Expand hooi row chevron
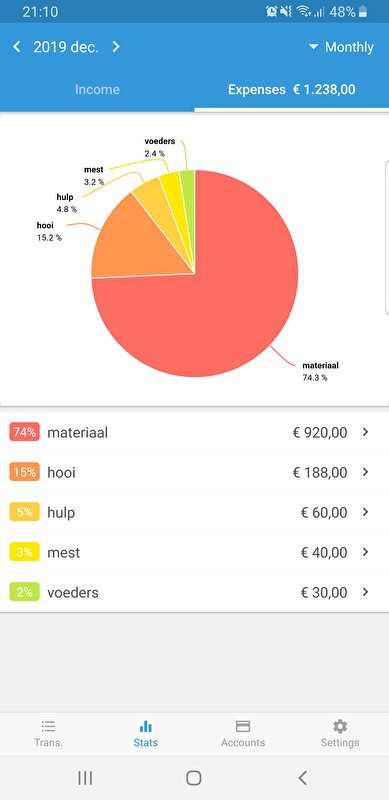The height and width of the screenshot is (800, 389). 365,472
